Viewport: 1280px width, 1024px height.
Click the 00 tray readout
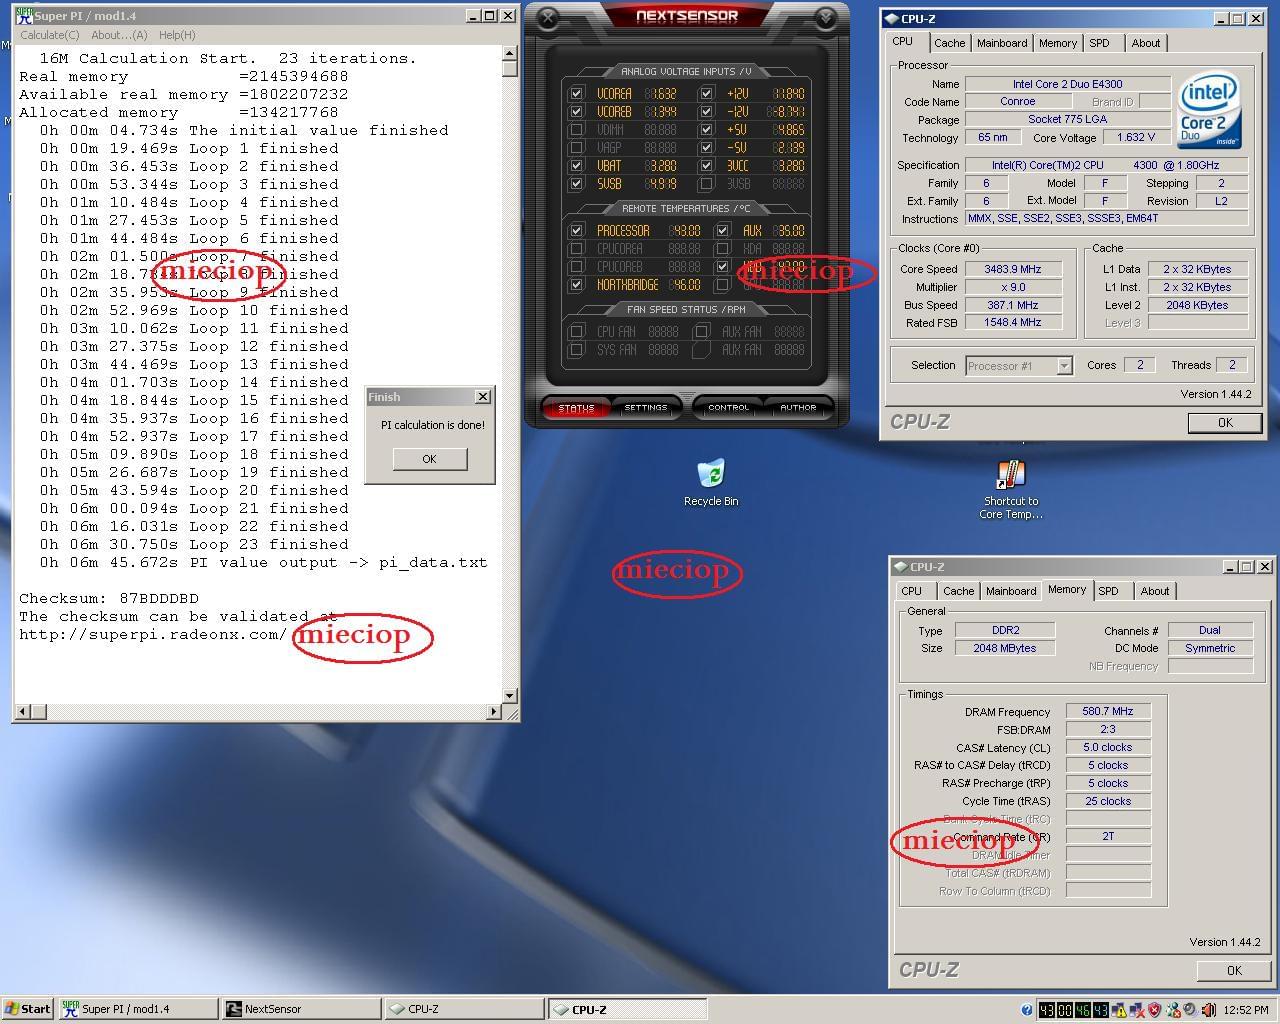[x=1065, y=1010]
